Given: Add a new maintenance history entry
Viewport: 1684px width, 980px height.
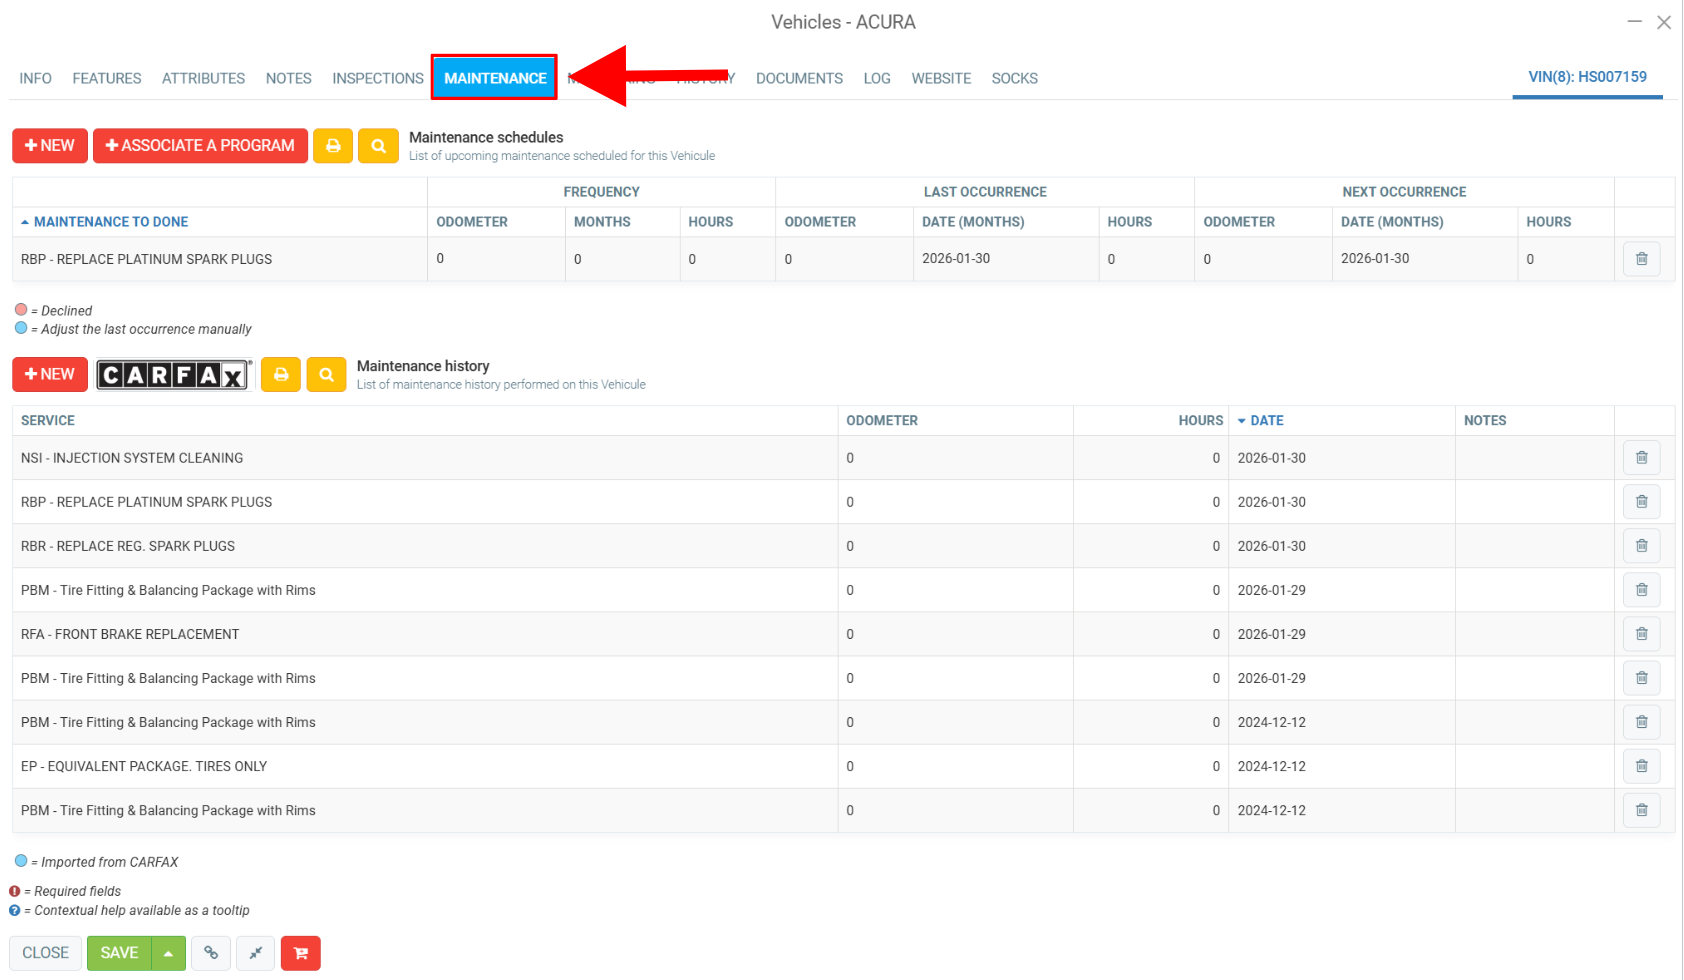Looking at the screenshot, I should point(50,375).
